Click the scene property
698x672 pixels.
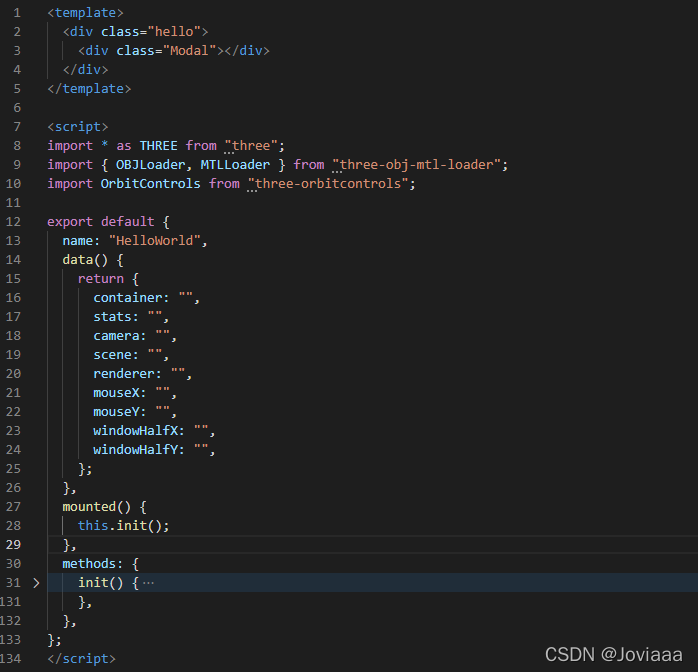(x=112, y=355)
